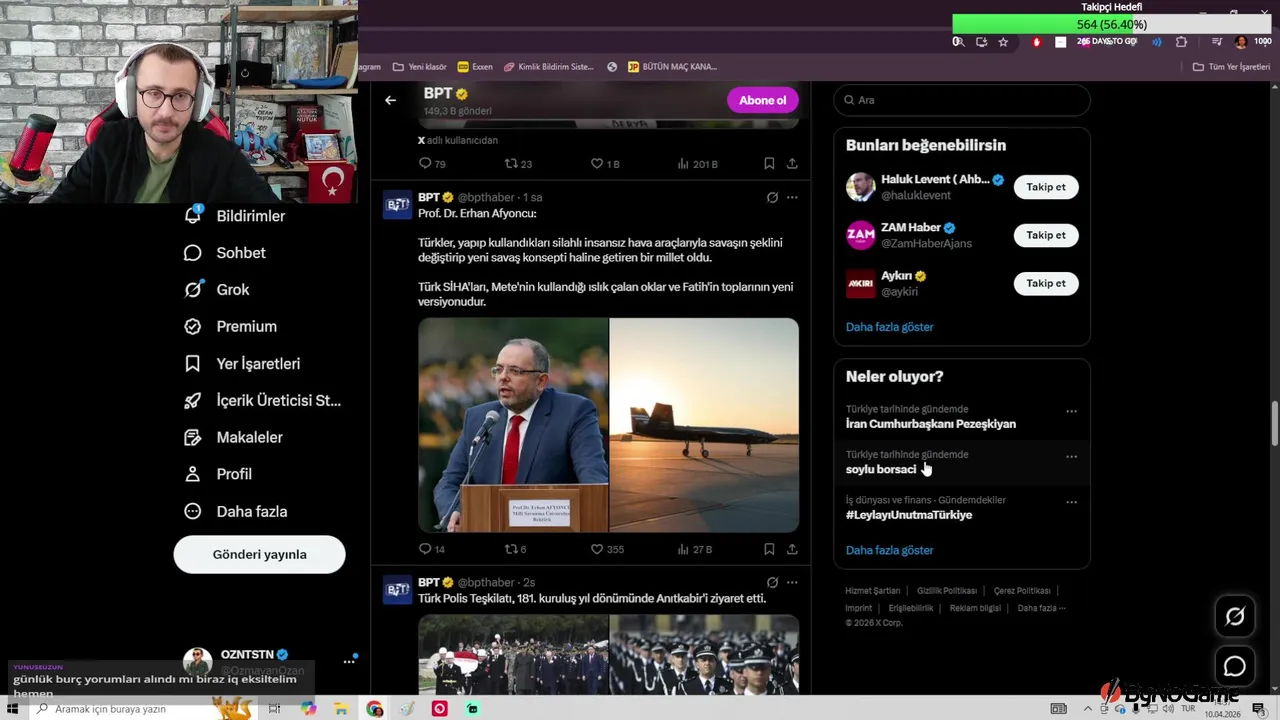The height and width of the screenshot is (720, 1280).
Task: Open options for soylu borsacı trend
Action: click(1071, 457)
